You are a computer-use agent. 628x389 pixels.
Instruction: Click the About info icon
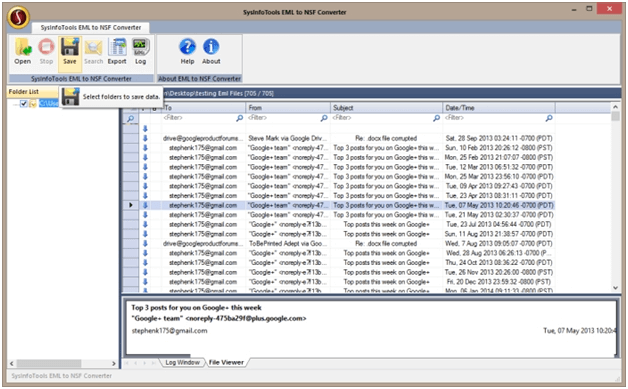tap(211, 50)
